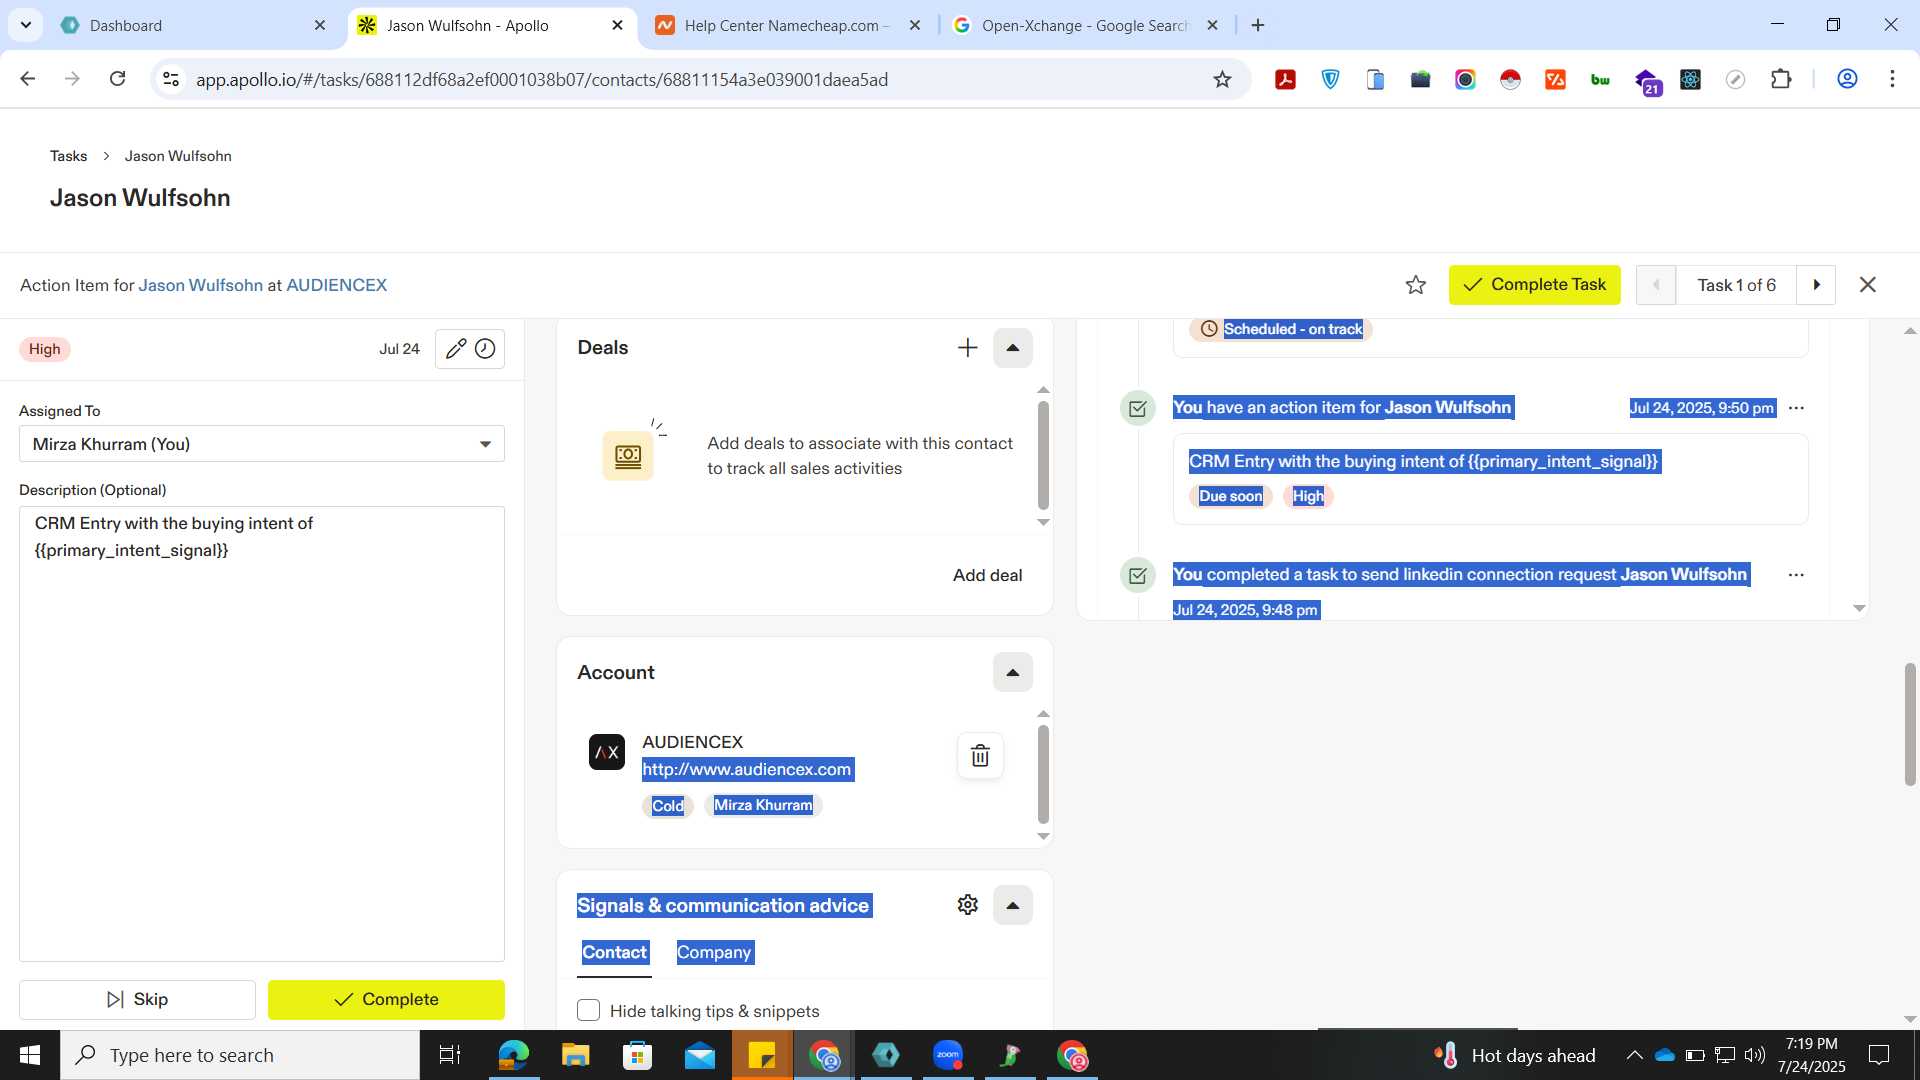Open the audiencex.com website link
This screenshot has width=1920, height=1080.
(x=747, y=770)
